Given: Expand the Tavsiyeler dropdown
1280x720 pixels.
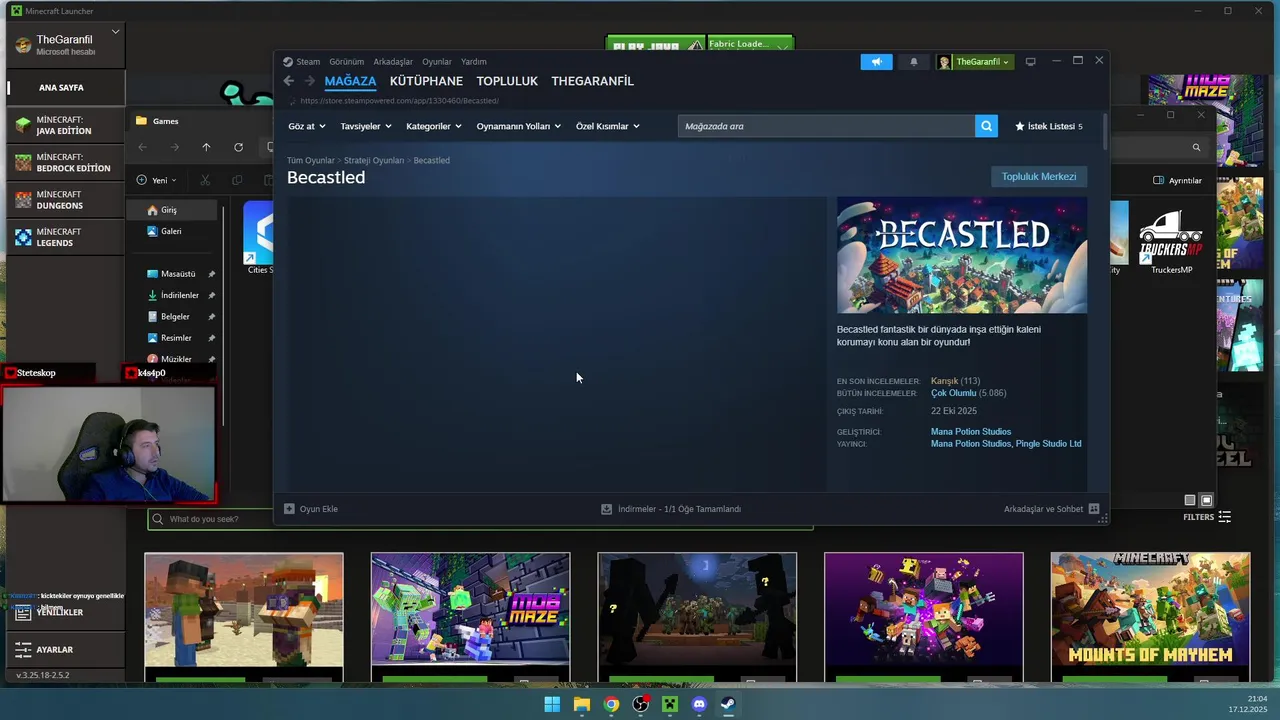Looking at the screenshot, I should tap(365, 126).
